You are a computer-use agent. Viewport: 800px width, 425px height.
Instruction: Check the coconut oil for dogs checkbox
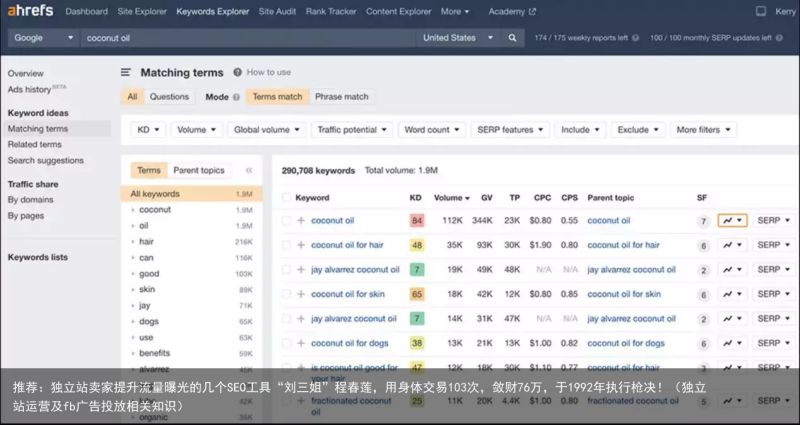pos(286,343)
